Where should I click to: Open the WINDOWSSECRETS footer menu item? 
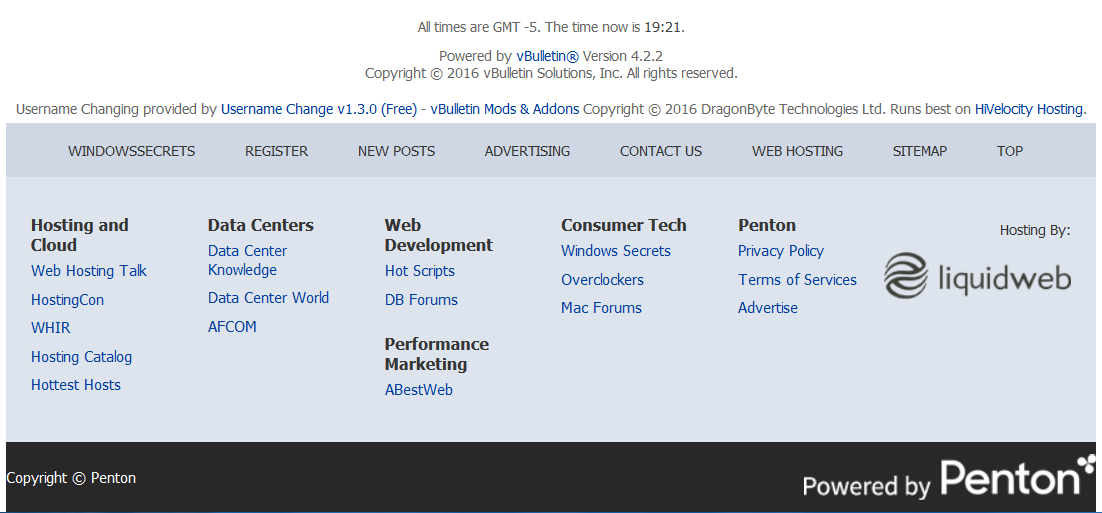(x=131, y=151)
